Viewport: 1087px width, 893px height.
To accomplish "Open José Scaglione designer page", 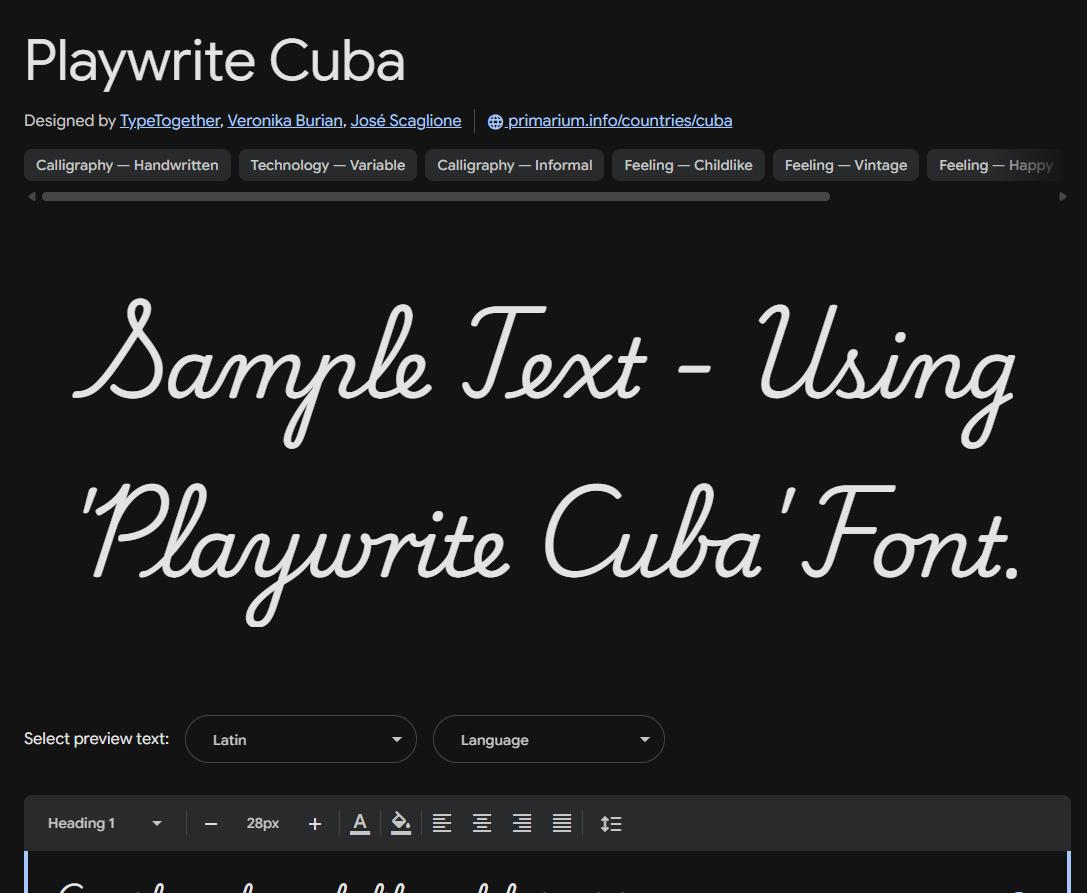I will pyautogui.click(x=406, y=121).
